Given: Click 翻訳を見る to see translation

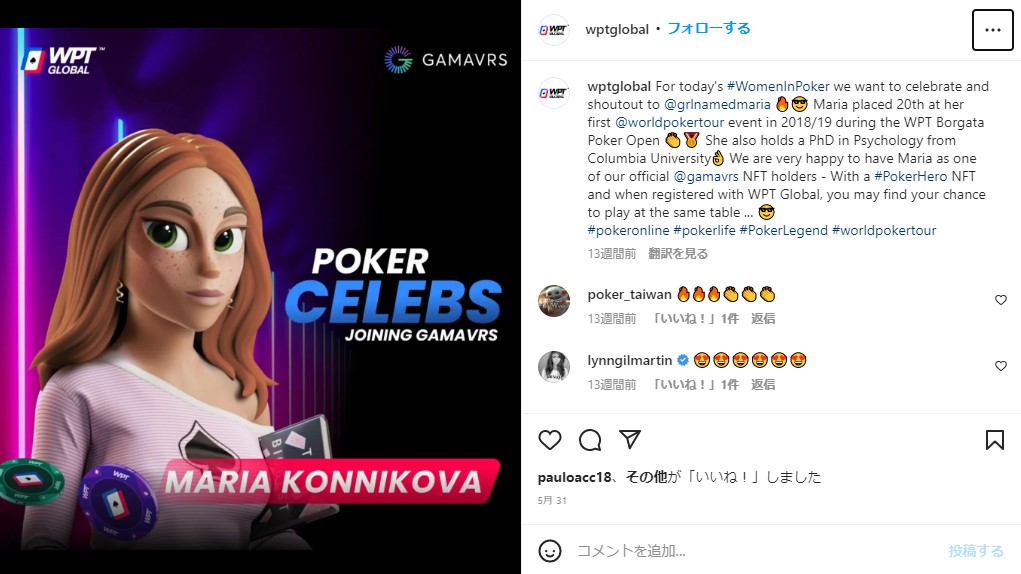Looking at the screenshot, I should [678, 253].
